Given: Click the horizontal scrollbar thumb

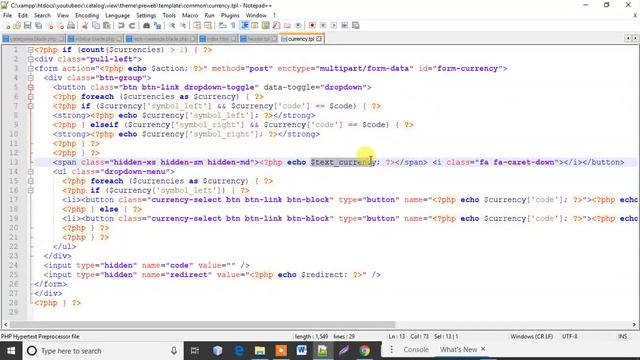Looking at the screenshot, I should pos(202,324).
